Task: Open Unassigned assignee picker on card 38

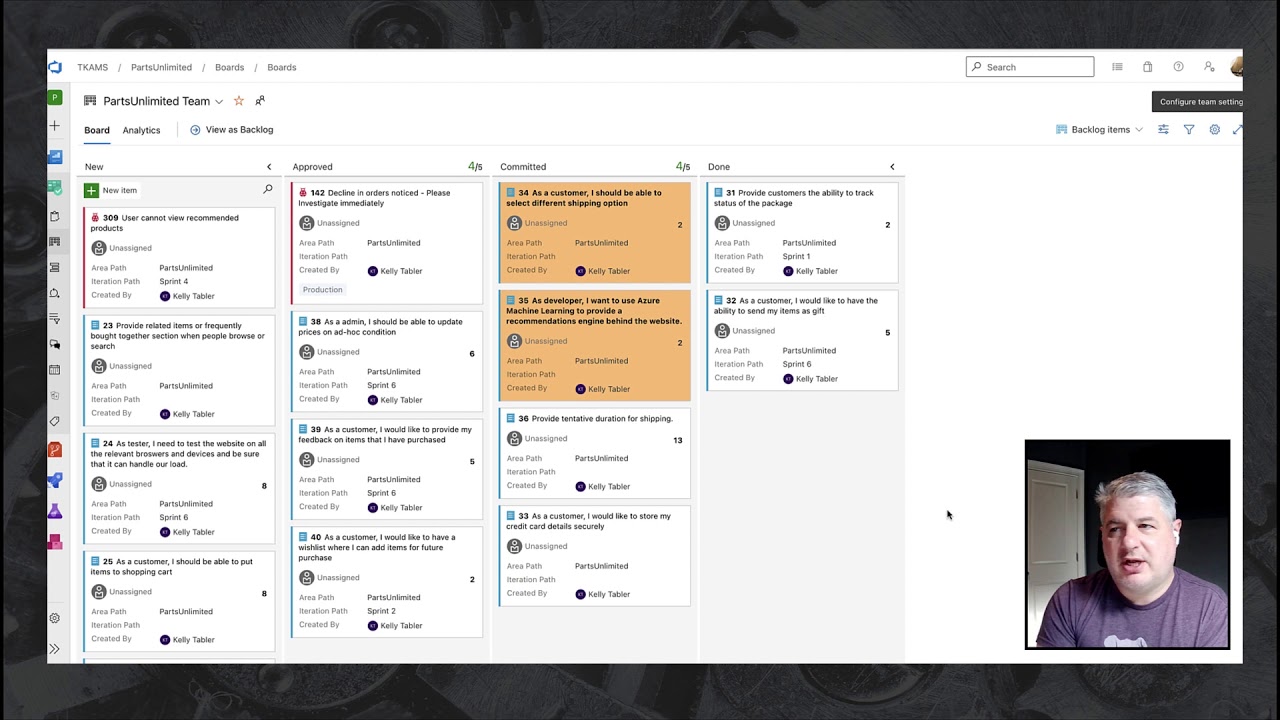Action: coord(329,352)
